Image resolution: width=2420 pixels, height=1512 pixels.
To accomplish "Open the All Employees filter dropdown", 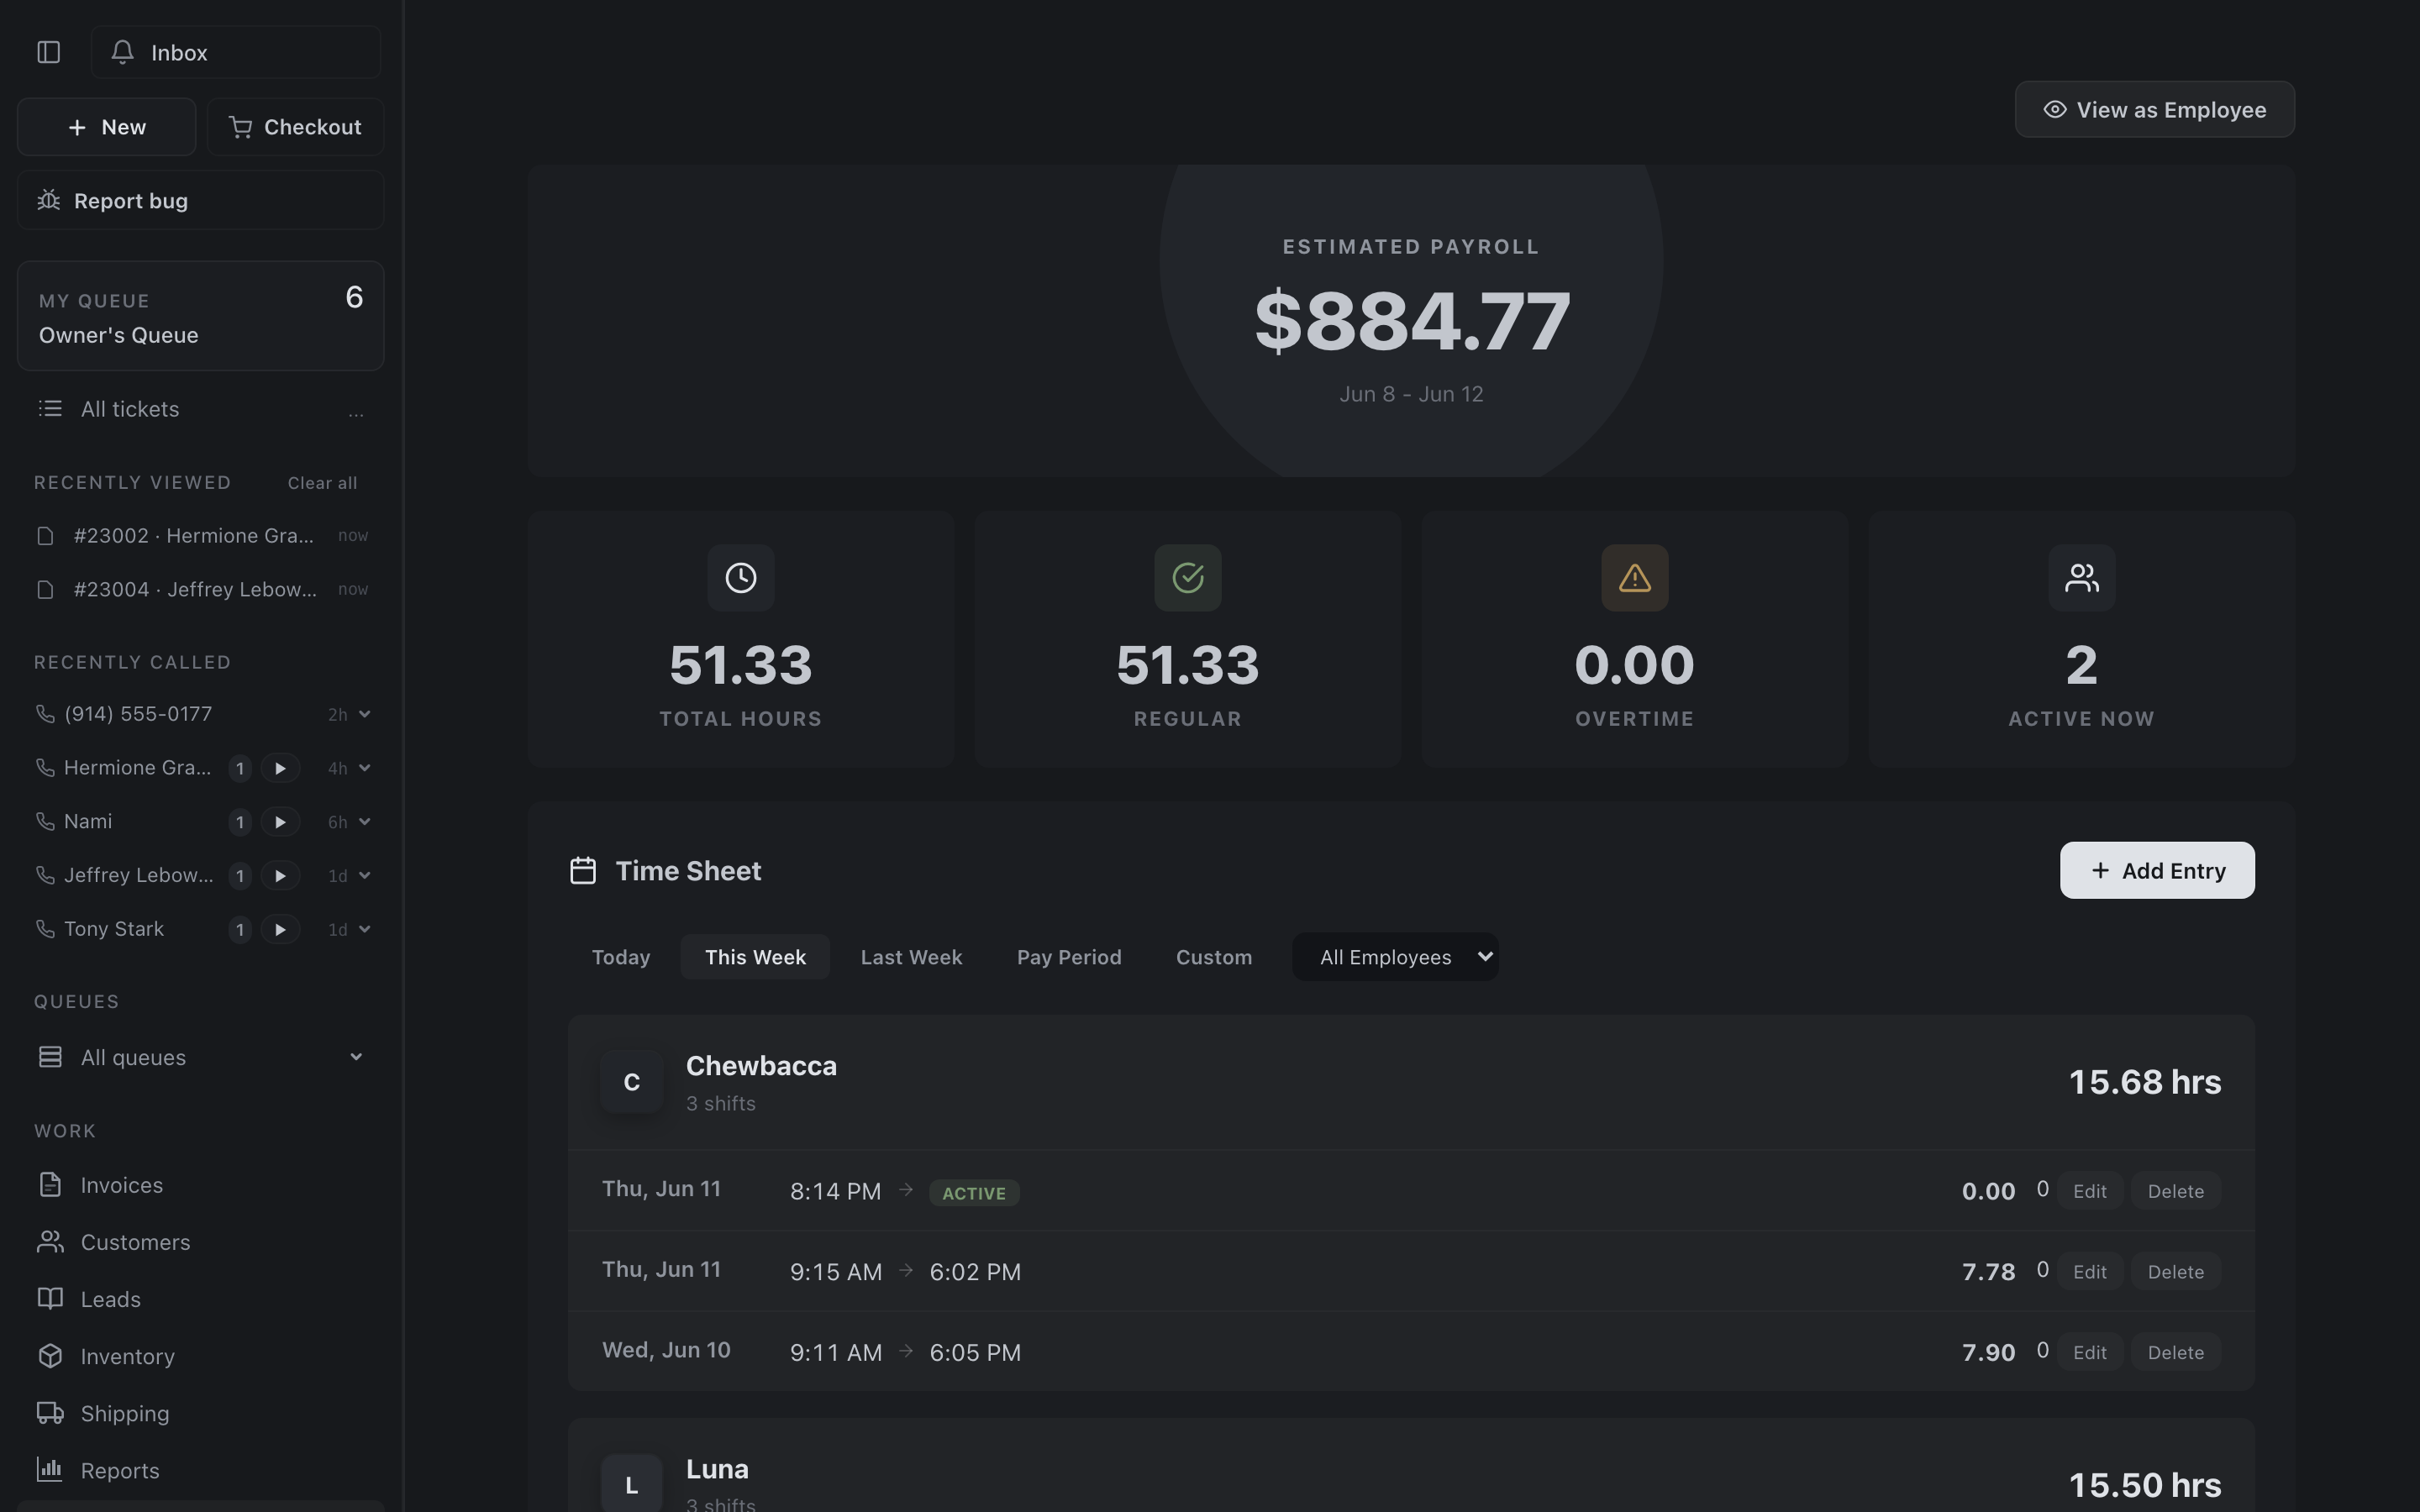I will [1395, 957].
